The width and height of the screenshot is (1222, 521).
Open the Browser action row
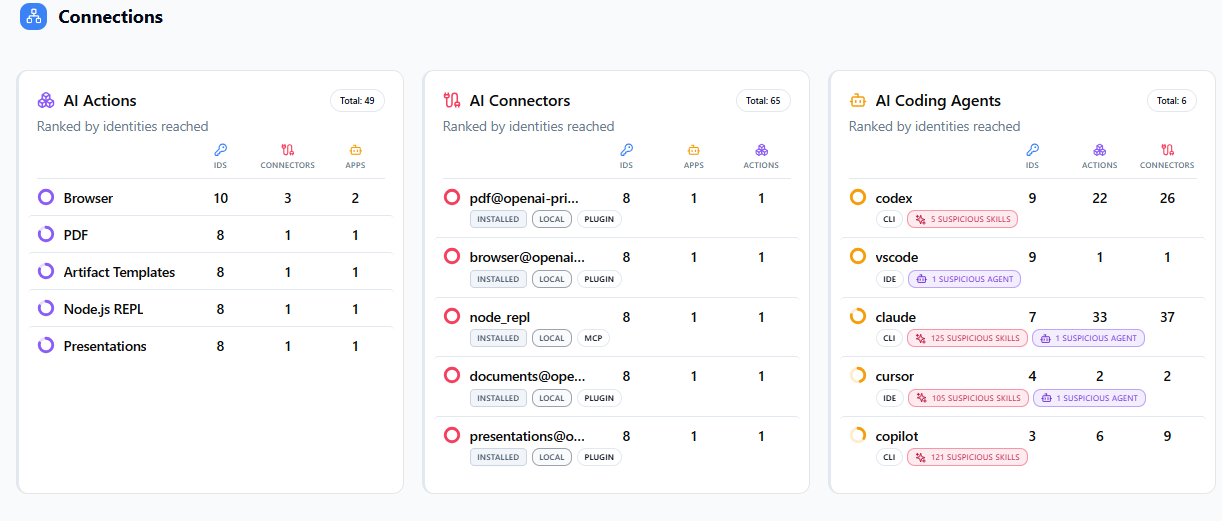(x=211, y=198)
